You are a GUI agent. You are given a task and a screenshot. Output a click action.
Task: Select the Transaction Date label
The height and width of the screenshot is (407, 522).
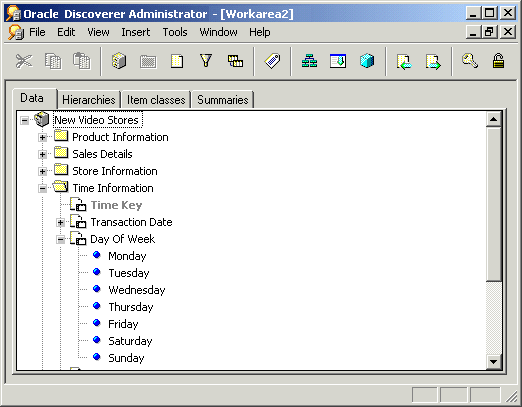[x=131, y=222]
